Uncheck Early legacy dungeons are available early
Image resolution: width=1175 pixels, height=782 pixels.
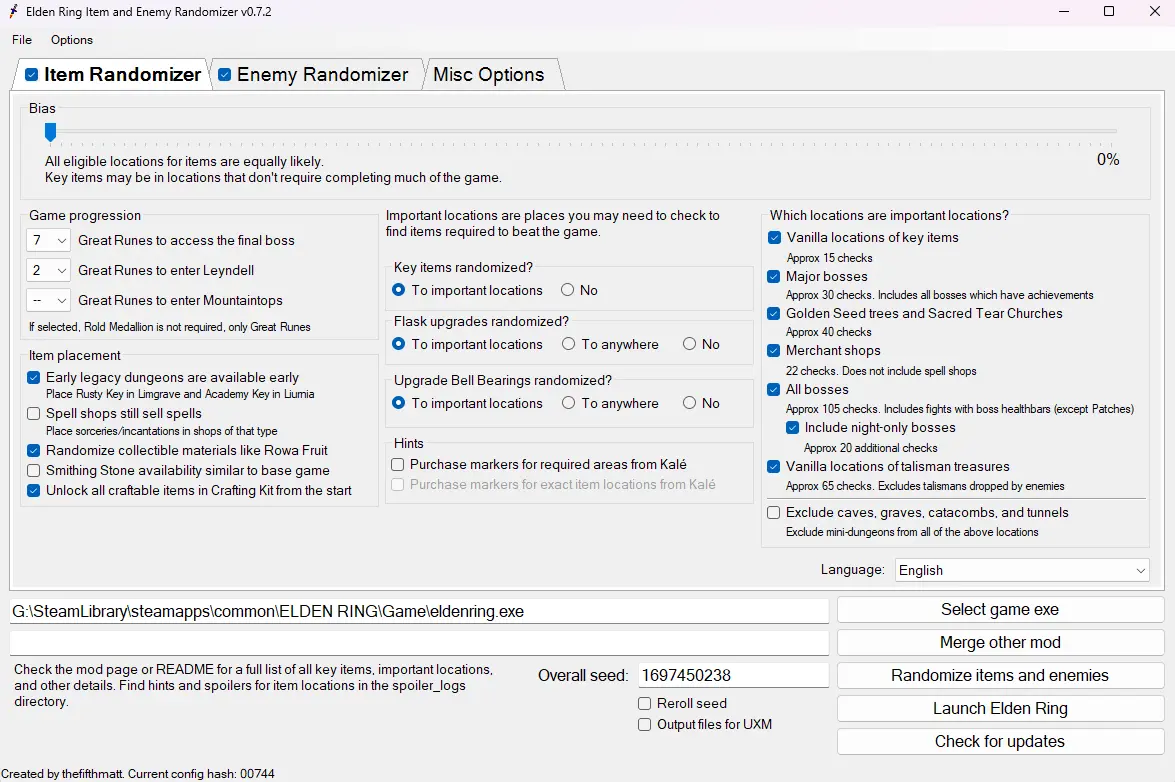coord(34,378)
